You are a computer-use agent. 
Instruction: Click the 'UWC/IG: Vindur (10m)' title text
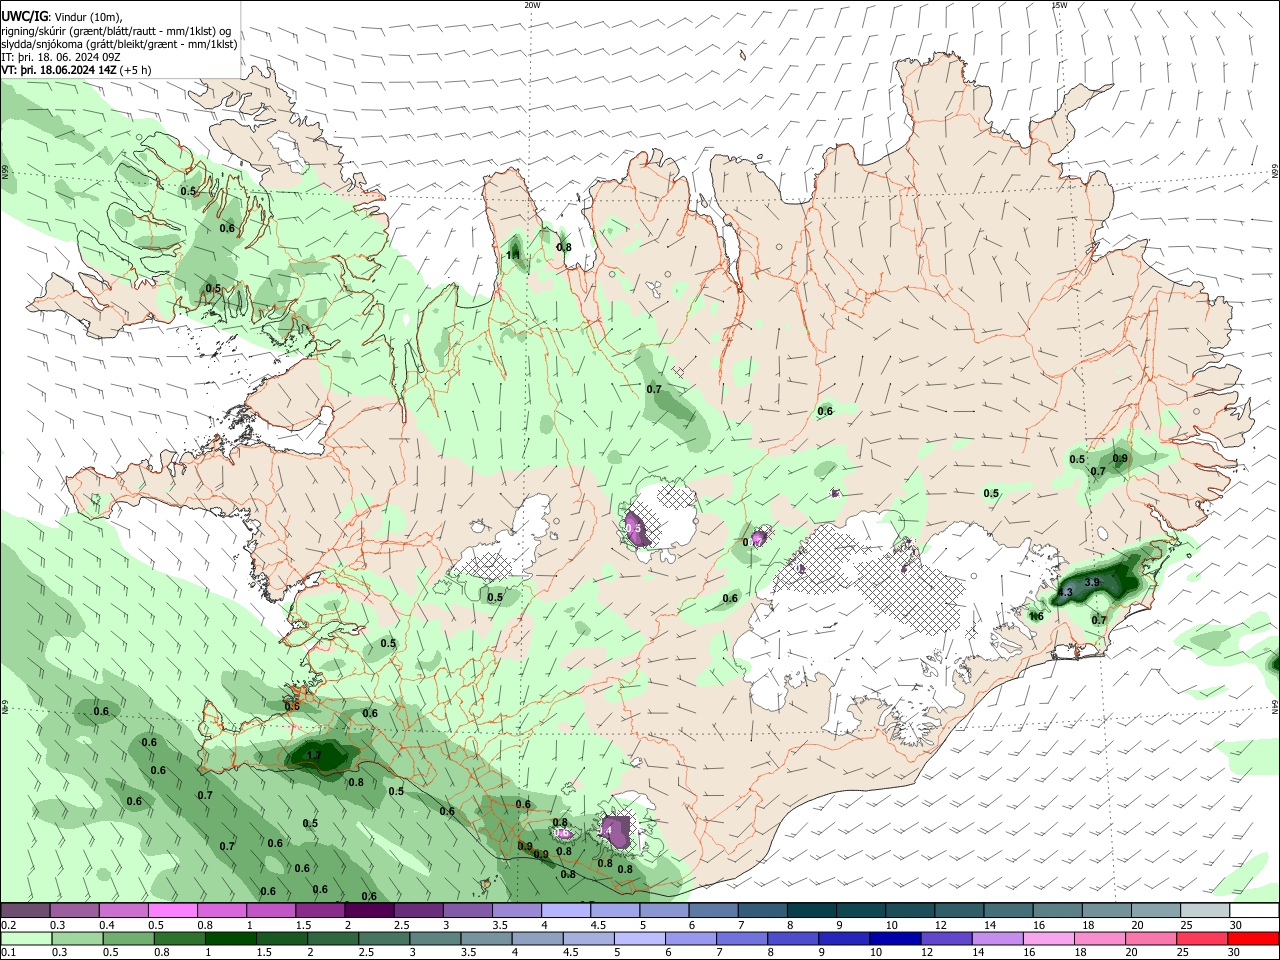pos(61,16)
